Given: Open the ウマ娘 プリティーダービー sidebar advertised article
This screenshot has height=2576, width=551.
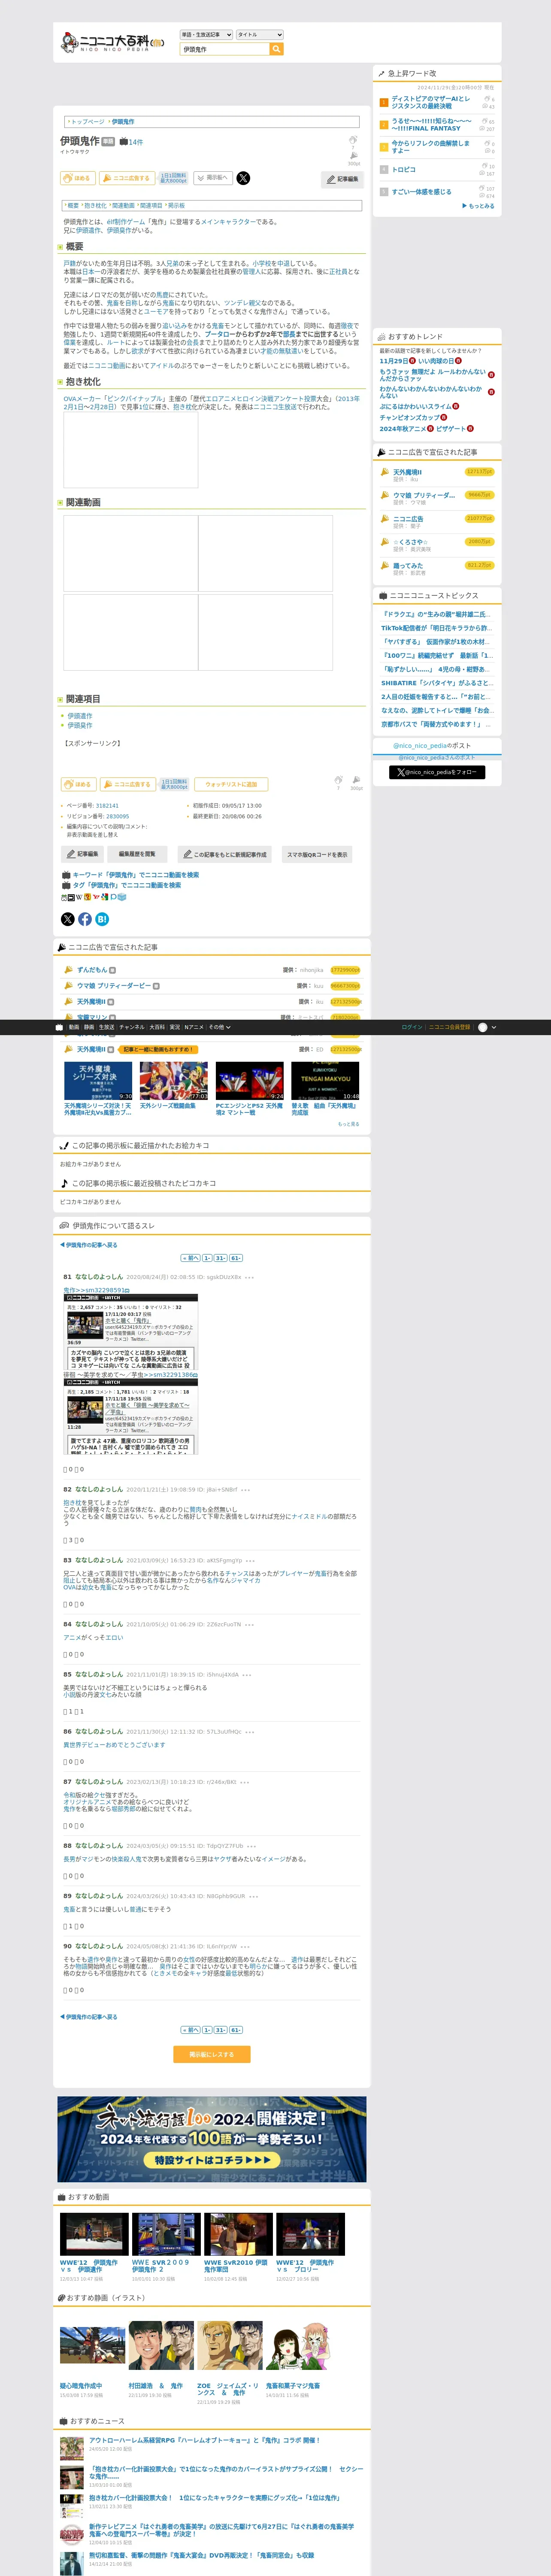Looking at the screenshot, I should tap(424, 495).
